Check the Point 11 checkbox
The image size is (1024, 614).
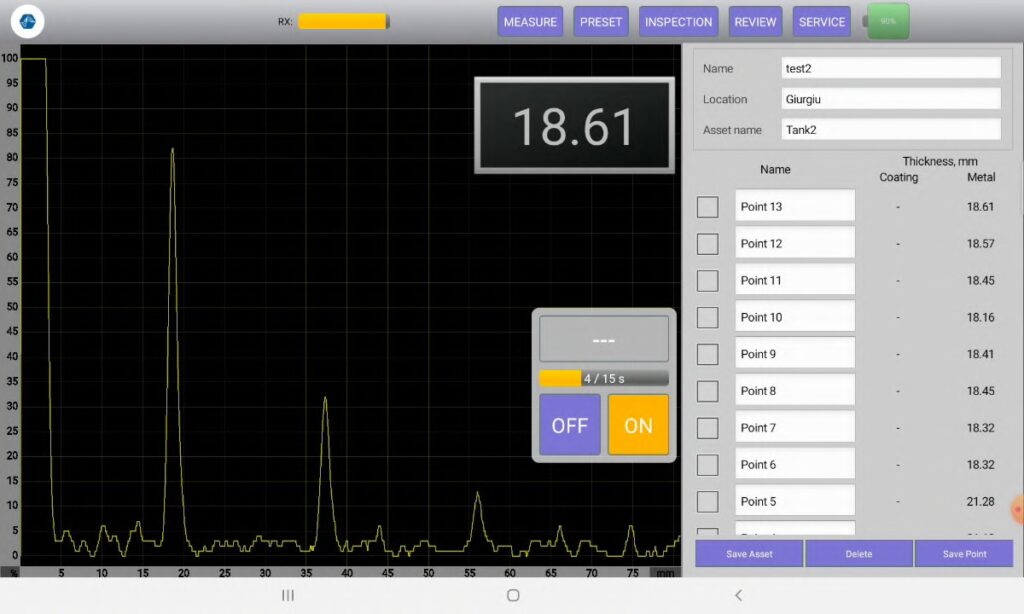point(707,281)
